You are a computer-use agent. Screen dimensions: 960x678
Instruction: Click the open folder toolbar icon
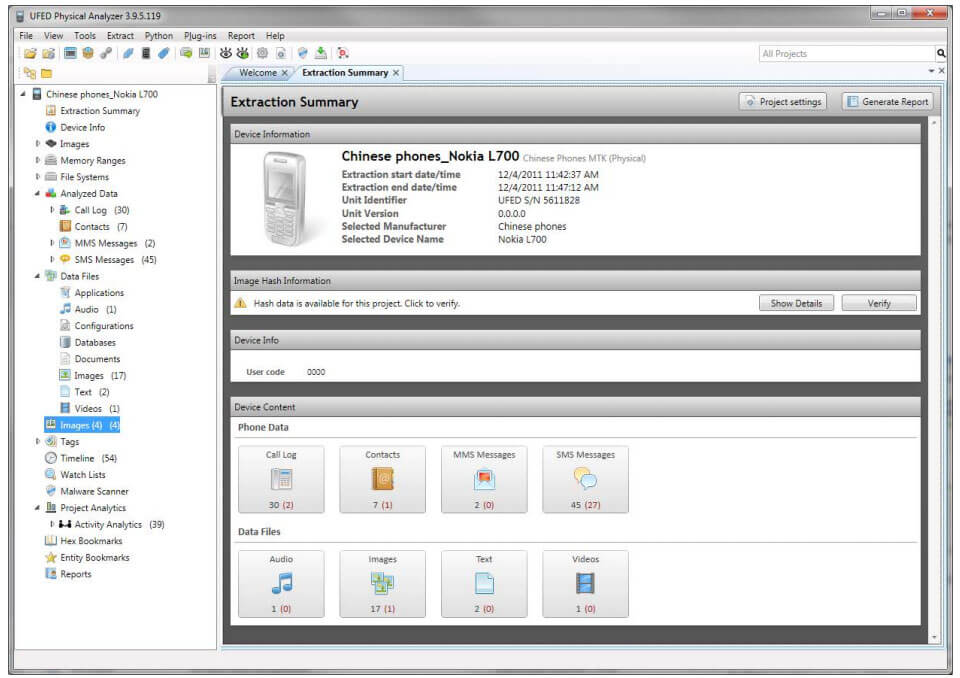tap(30, 53)
